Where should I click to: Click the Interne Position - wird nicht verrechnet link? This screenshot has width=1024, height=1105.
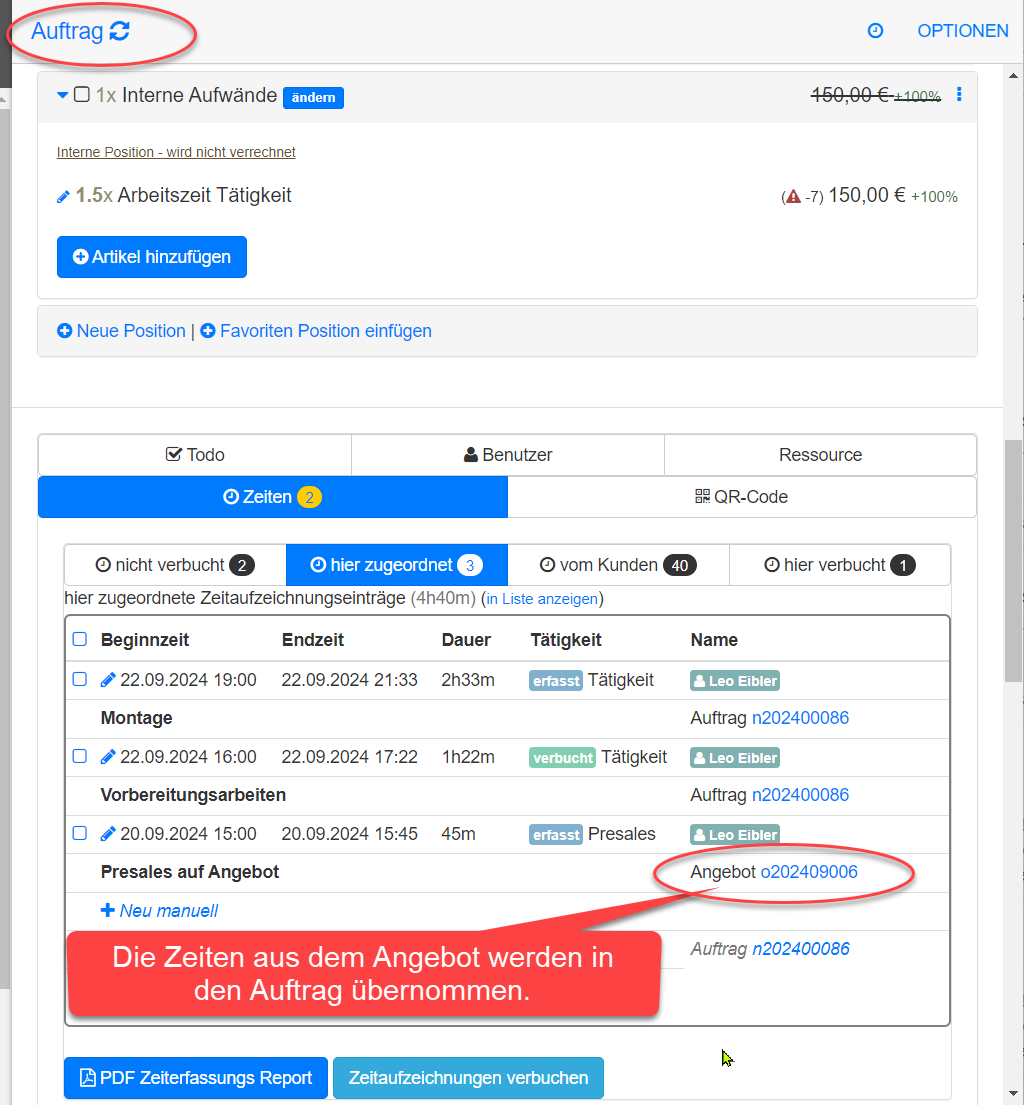[176, 152]
